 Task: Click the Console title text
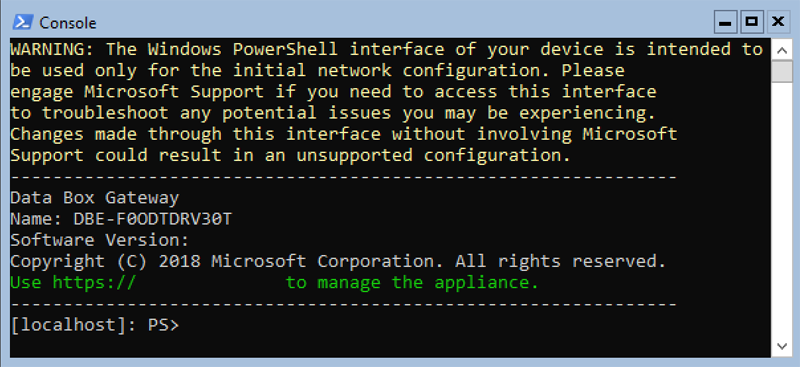tap(68, 23)
